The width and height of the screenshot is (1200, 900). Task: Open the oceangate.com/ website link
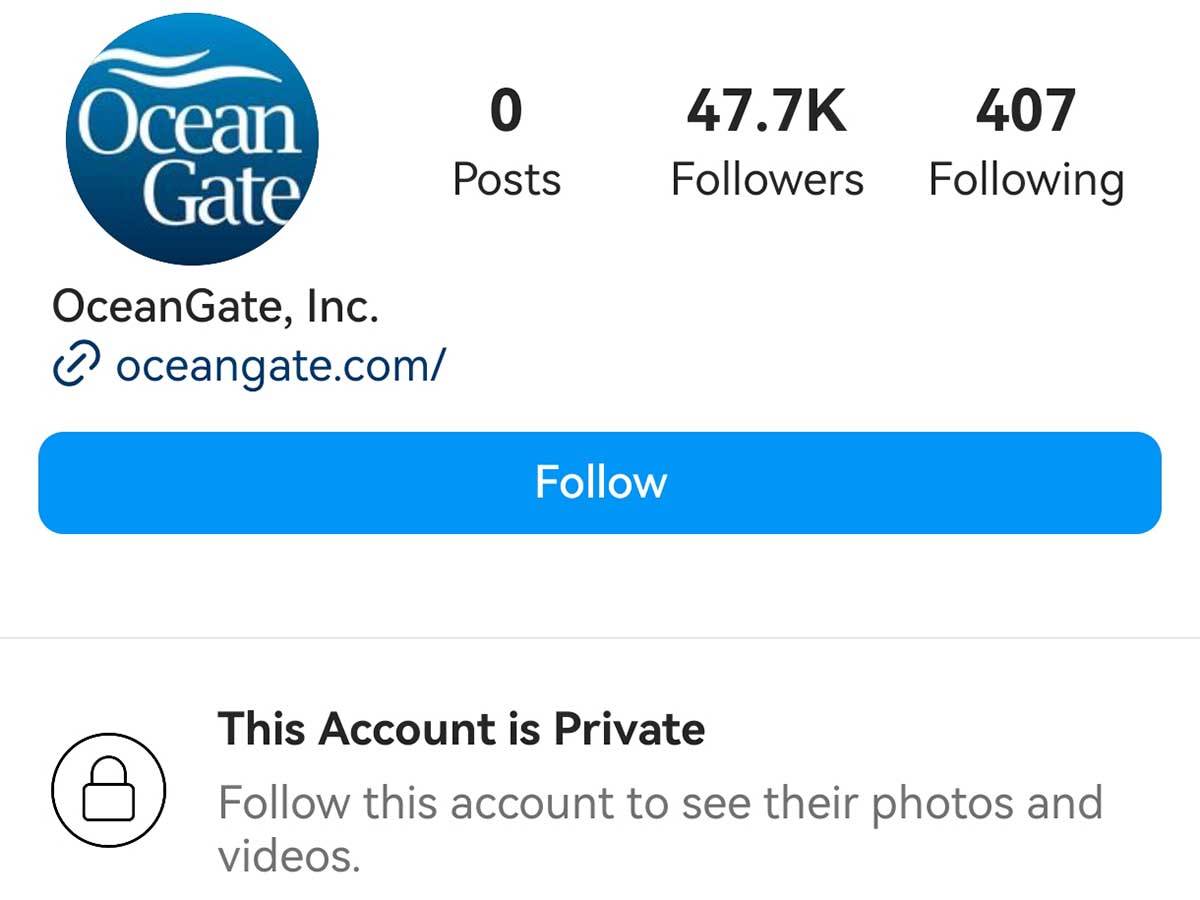coord(280,367)
